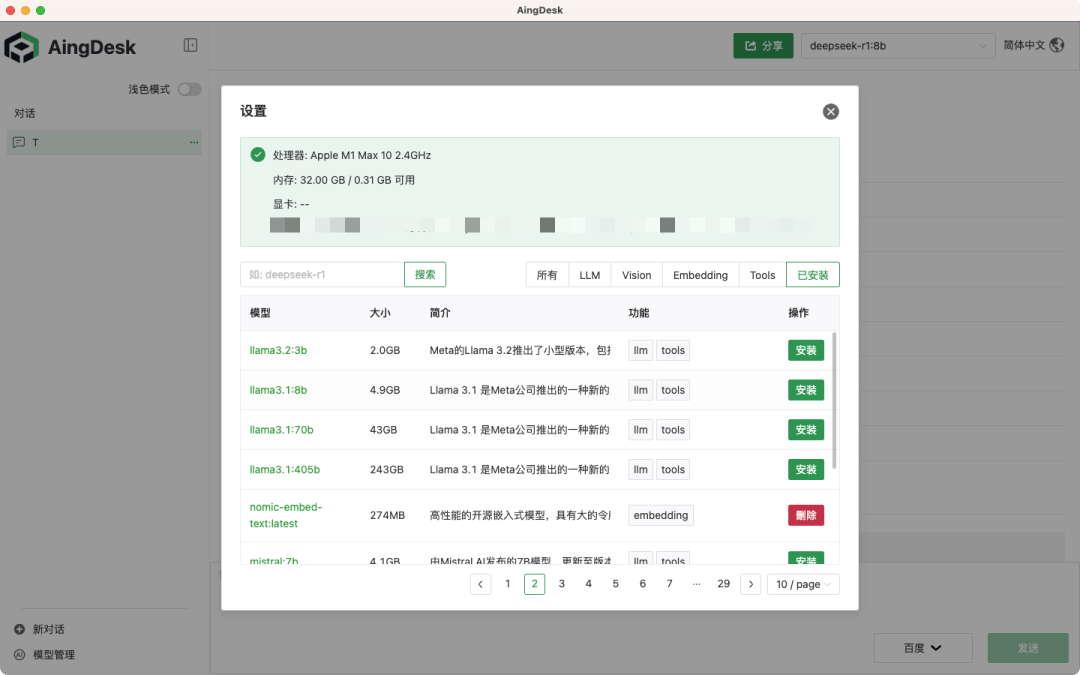Click the macOS green zoom window button

pyautogui.click(x=41, y=10)
